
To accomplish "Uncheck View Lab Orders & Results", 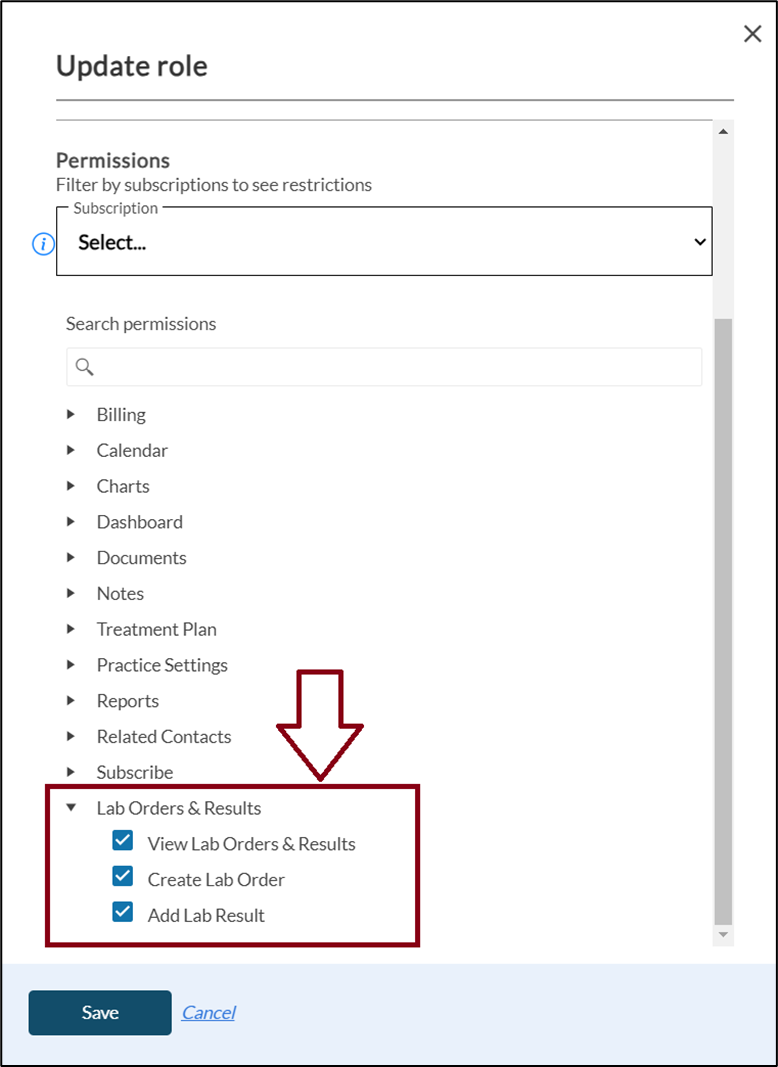I will (x=123, y=841).
